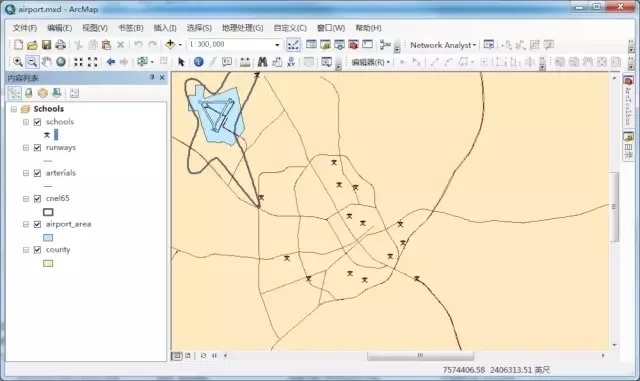The image size is (640, 381).
Task: Go back to previous extent arrow
Action: coord(110,62)
